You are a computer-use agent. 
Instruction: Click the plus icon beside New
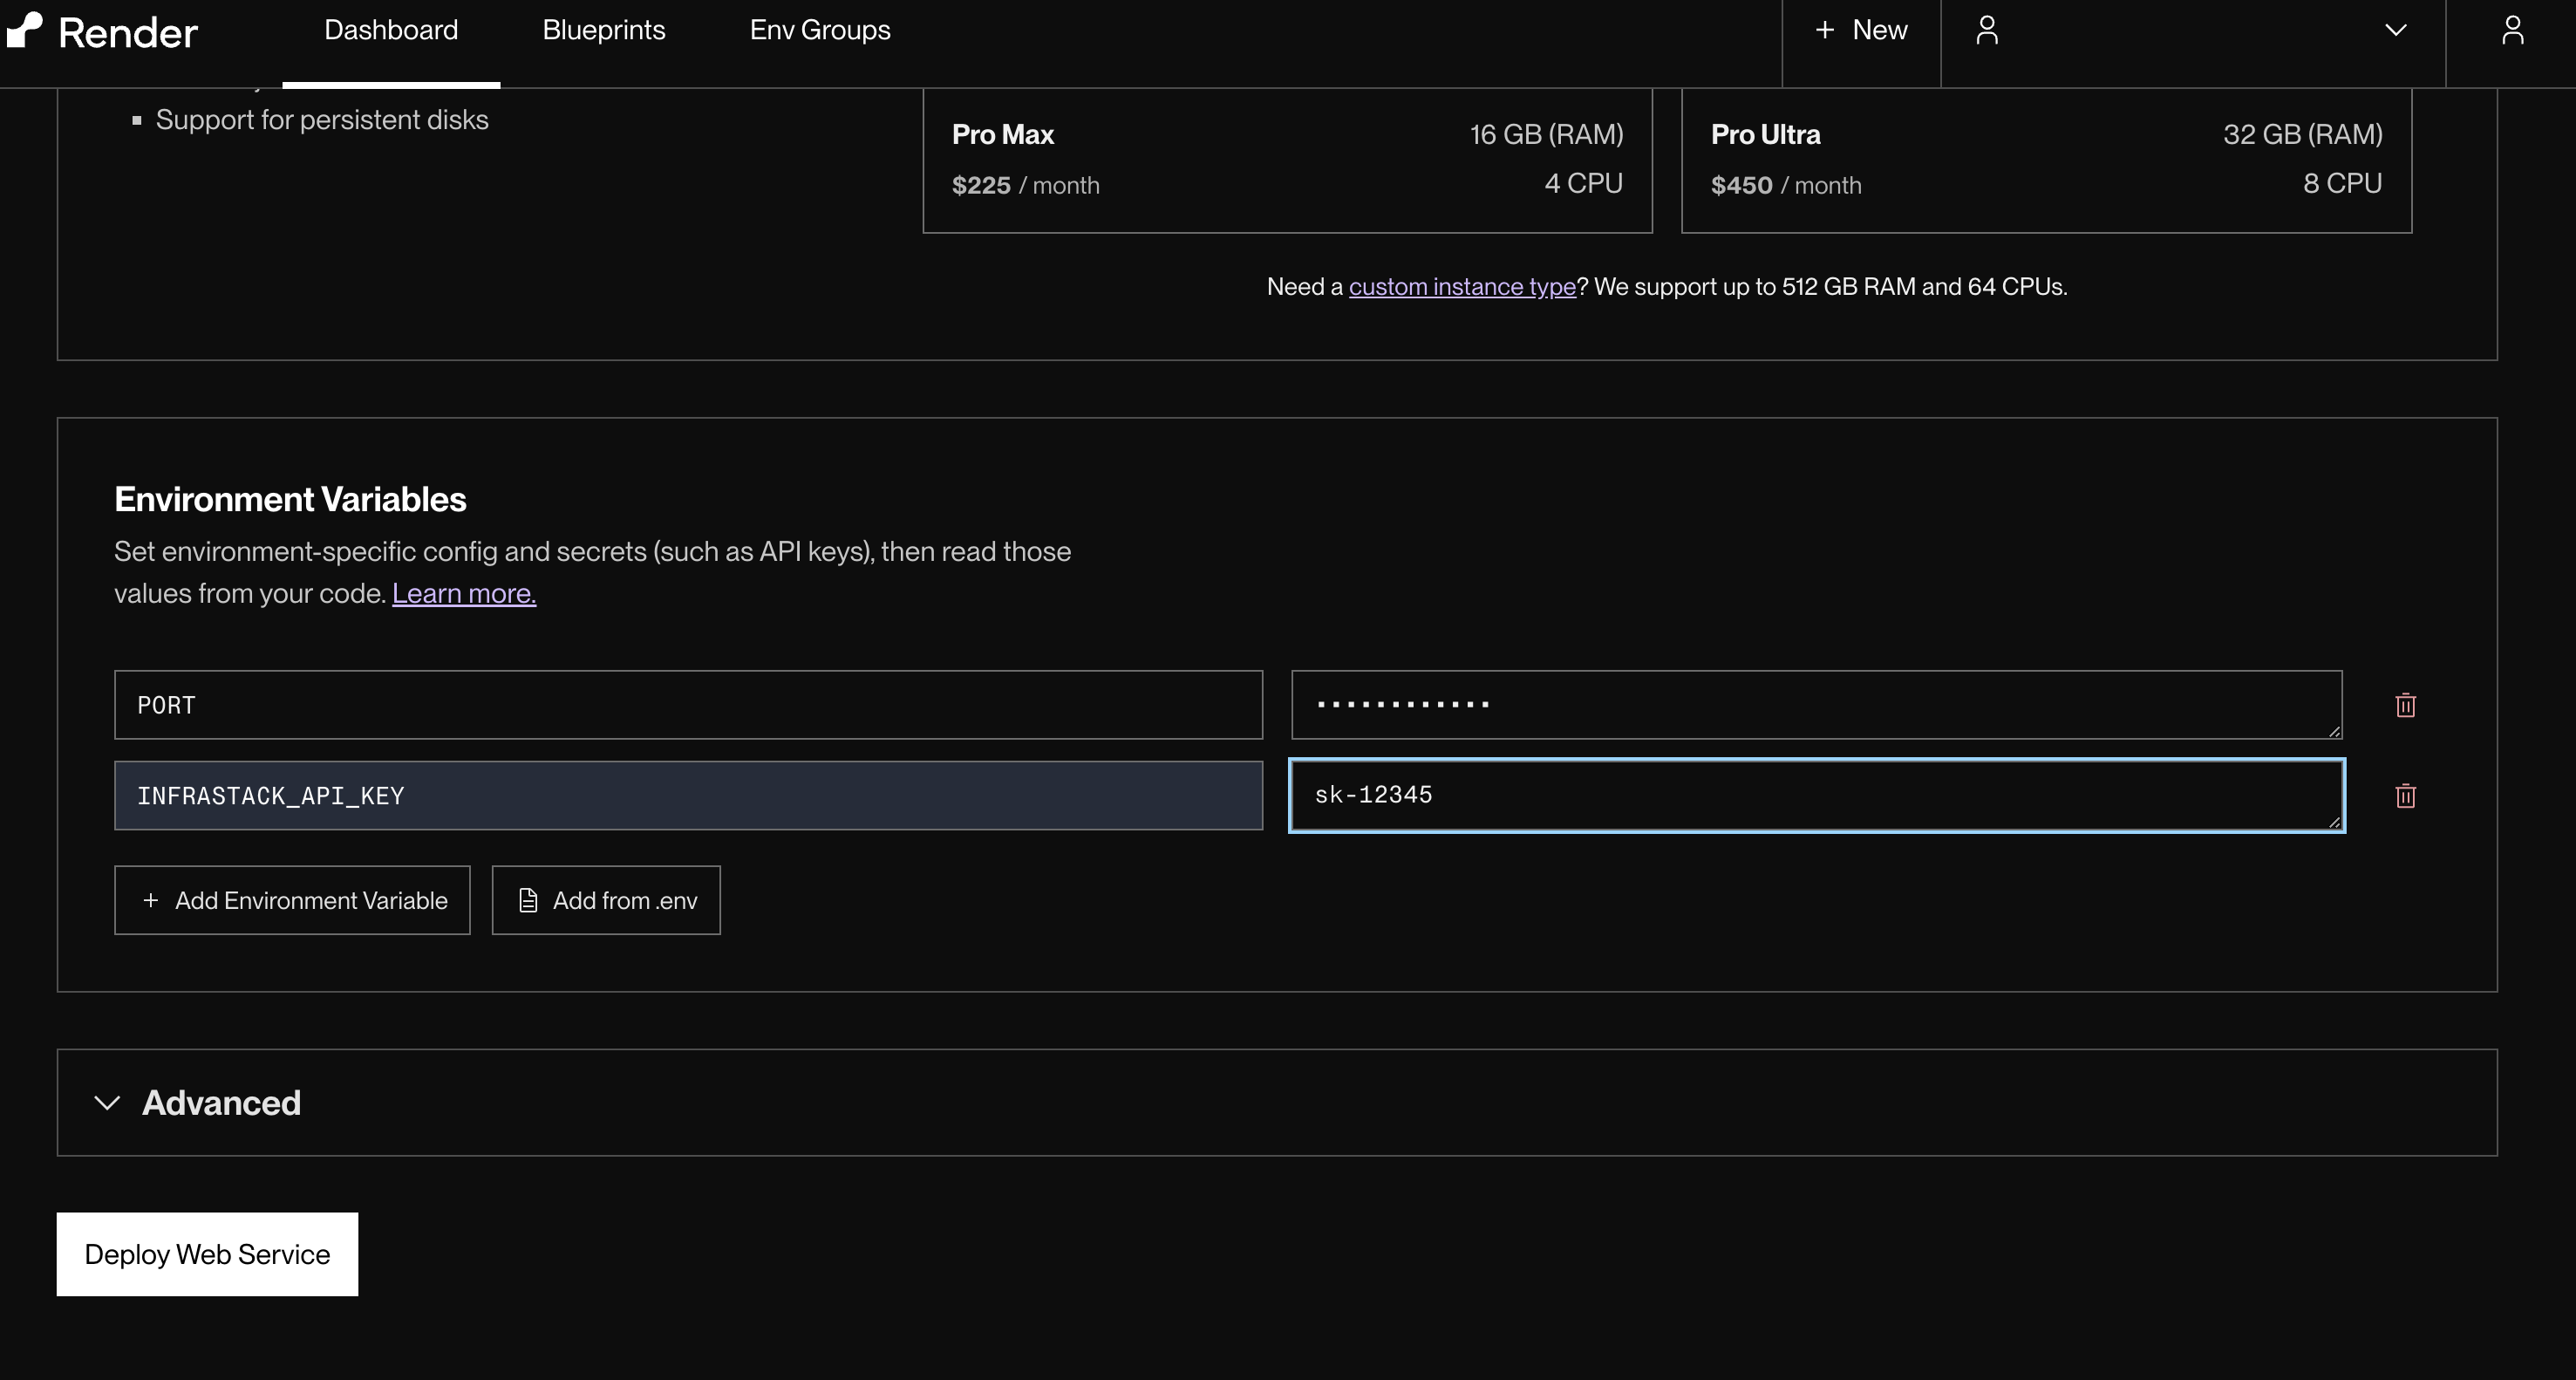click(x=1824, y=30)
